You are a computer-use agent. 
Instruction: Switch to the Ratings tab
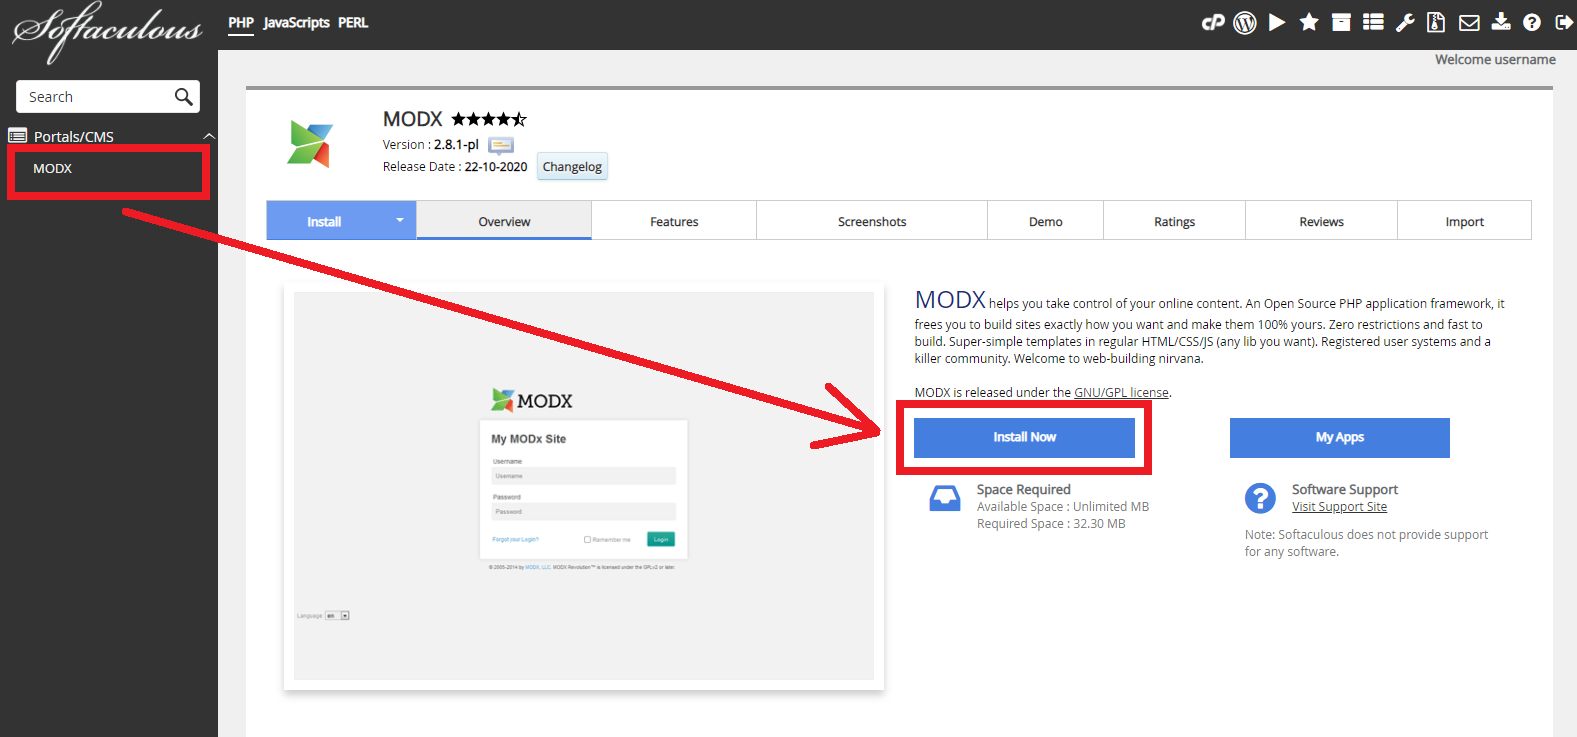tap(1175, 221)
